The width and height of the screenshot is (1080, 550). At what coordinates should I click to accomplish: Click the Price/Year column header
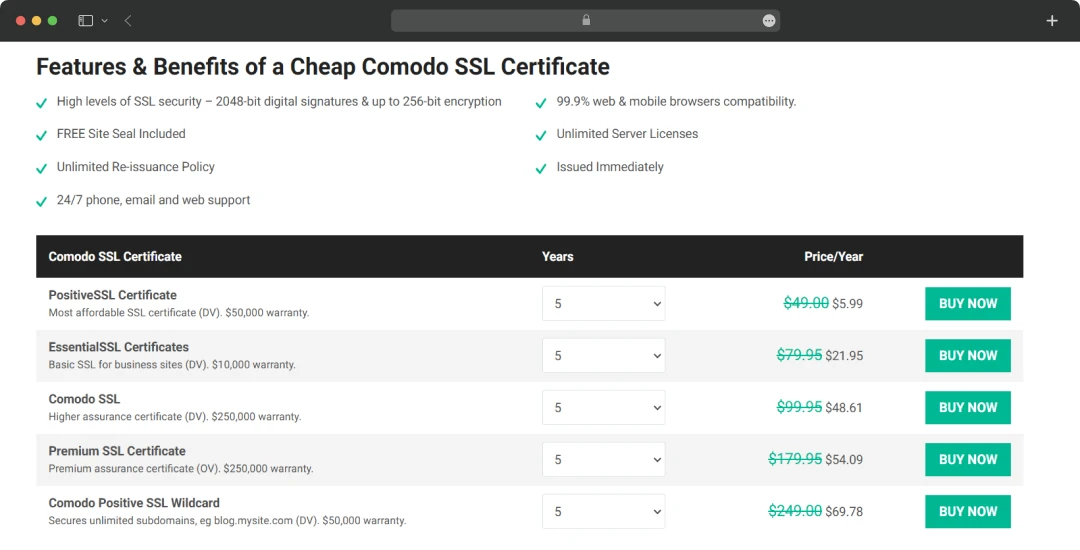coord(833,256)
